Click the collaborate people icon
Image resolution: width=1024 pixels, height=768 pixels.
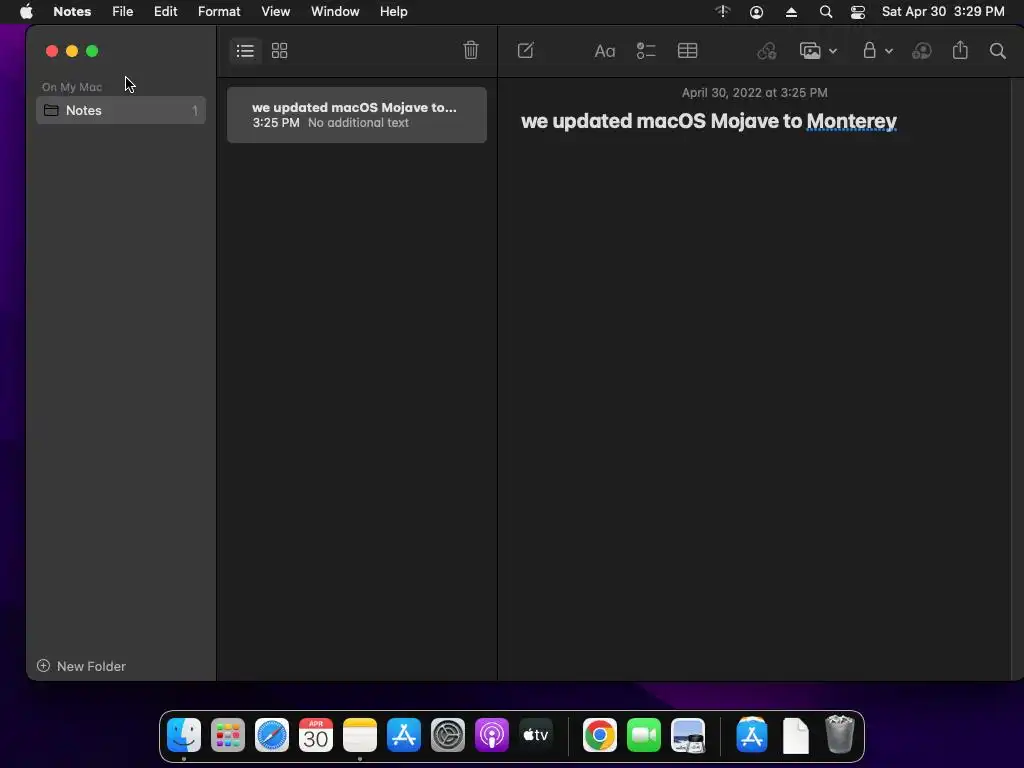921,51
